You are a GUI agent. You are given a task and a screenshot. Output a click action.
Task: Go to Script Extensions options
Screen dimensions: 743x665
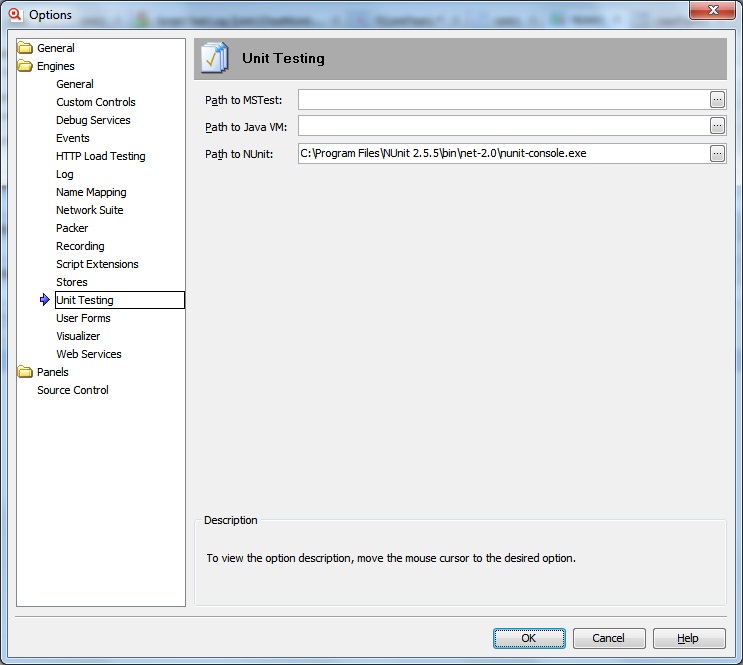[x=97, y=264]
